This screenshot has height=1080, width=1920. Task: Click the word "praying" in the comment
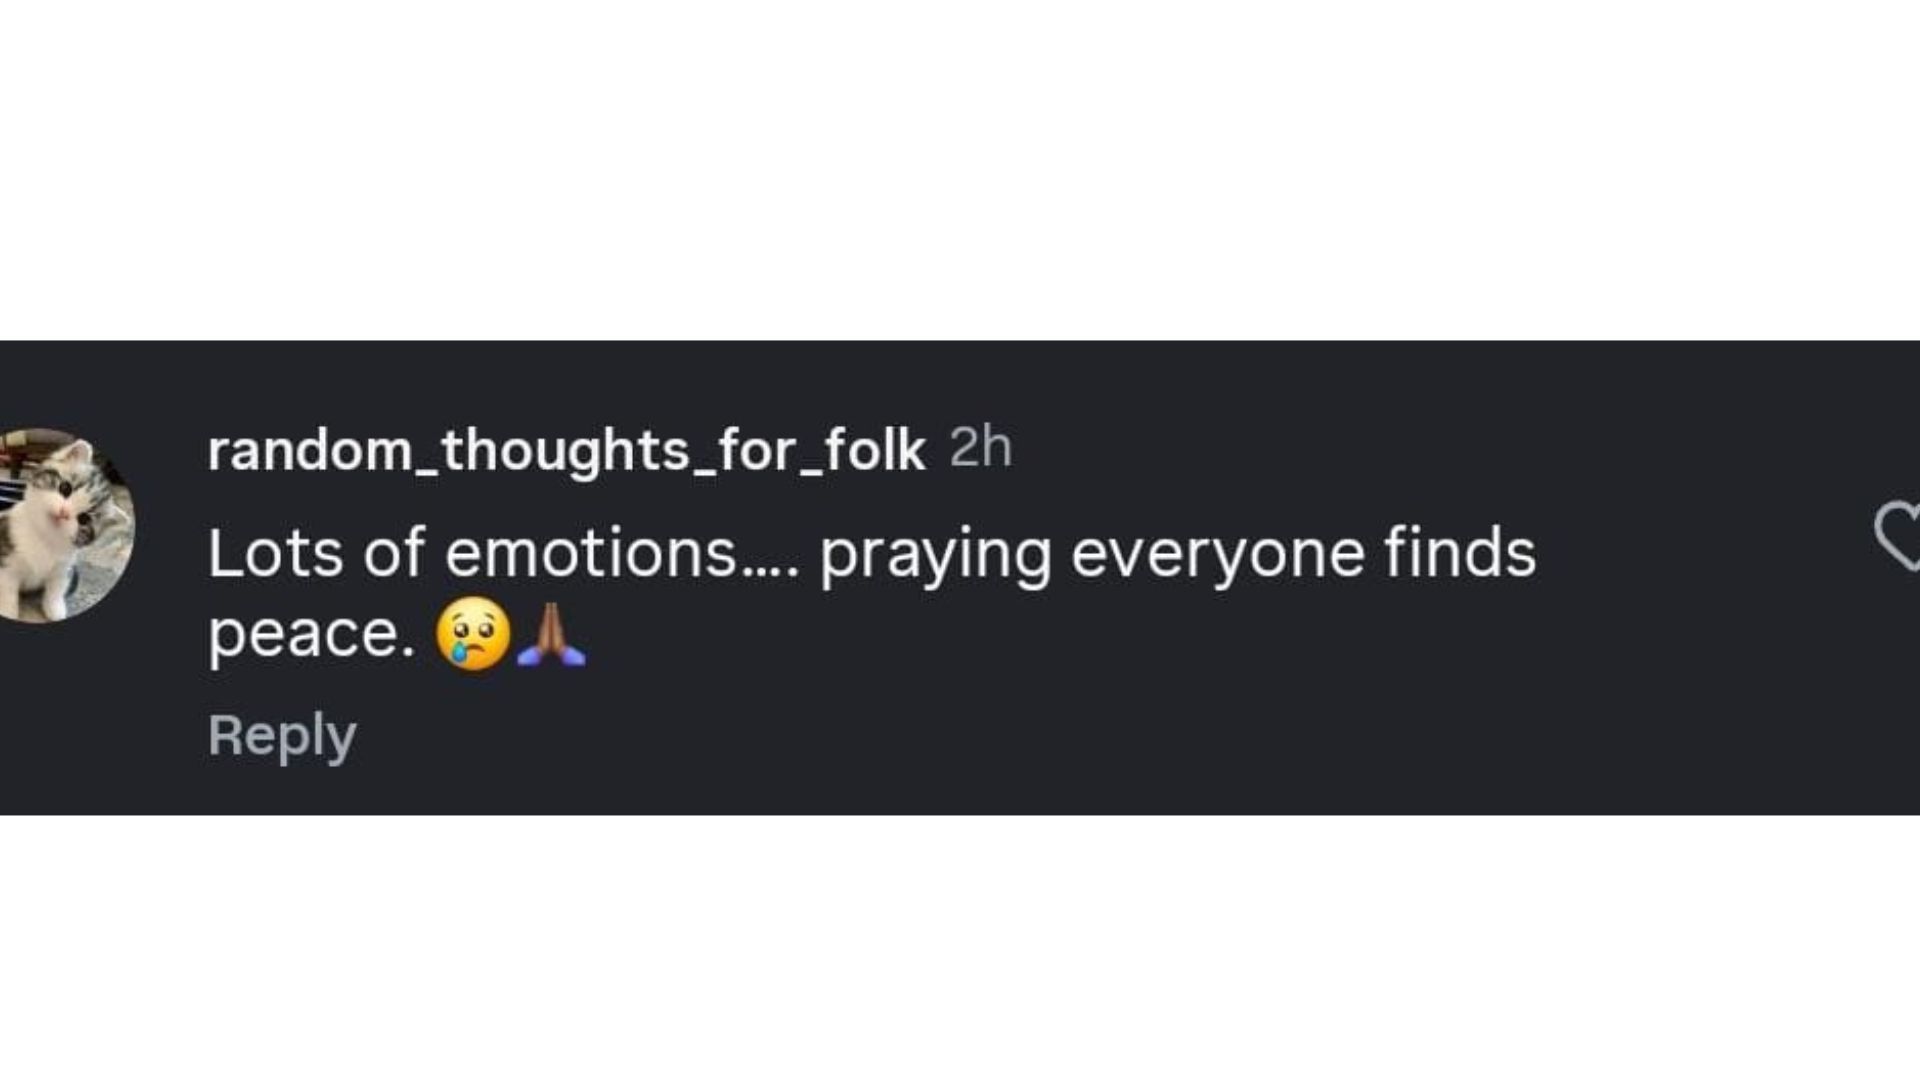[x=935, y=555]
